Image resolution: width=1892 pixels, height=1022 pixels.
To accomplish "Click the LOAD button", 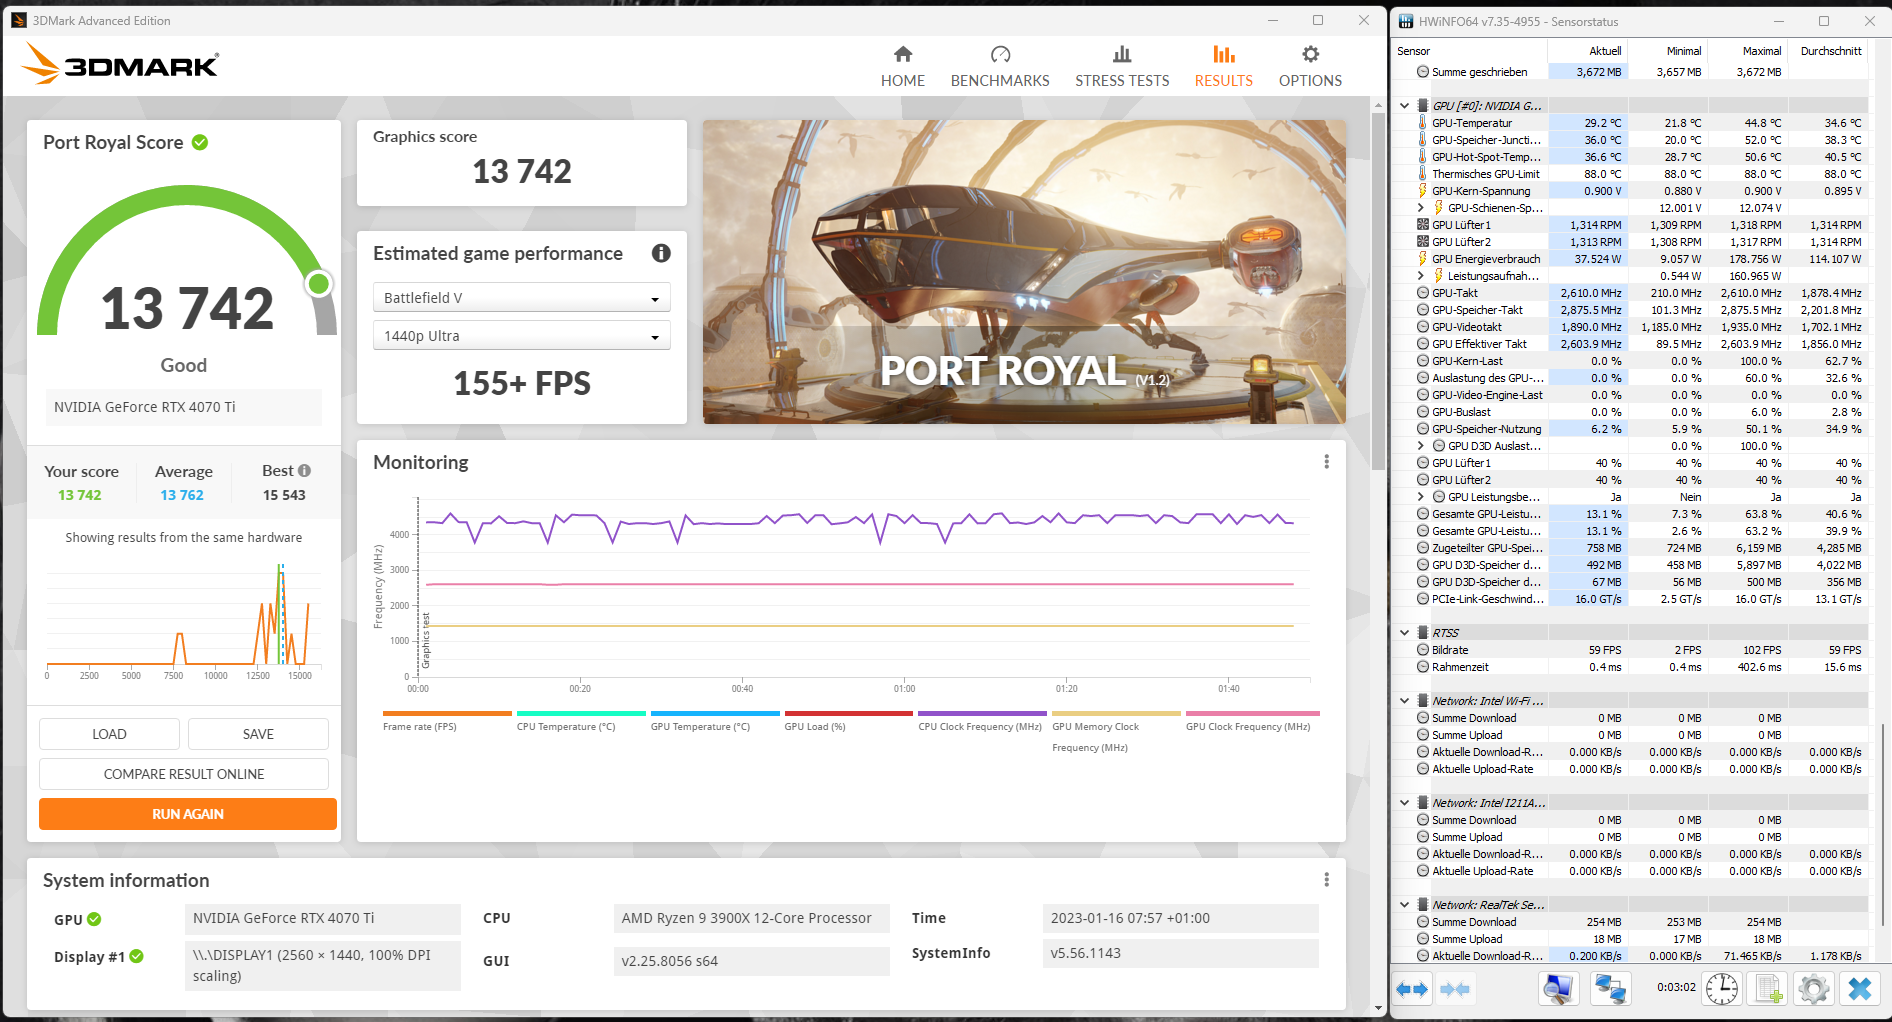I will [x=109, y=734].
